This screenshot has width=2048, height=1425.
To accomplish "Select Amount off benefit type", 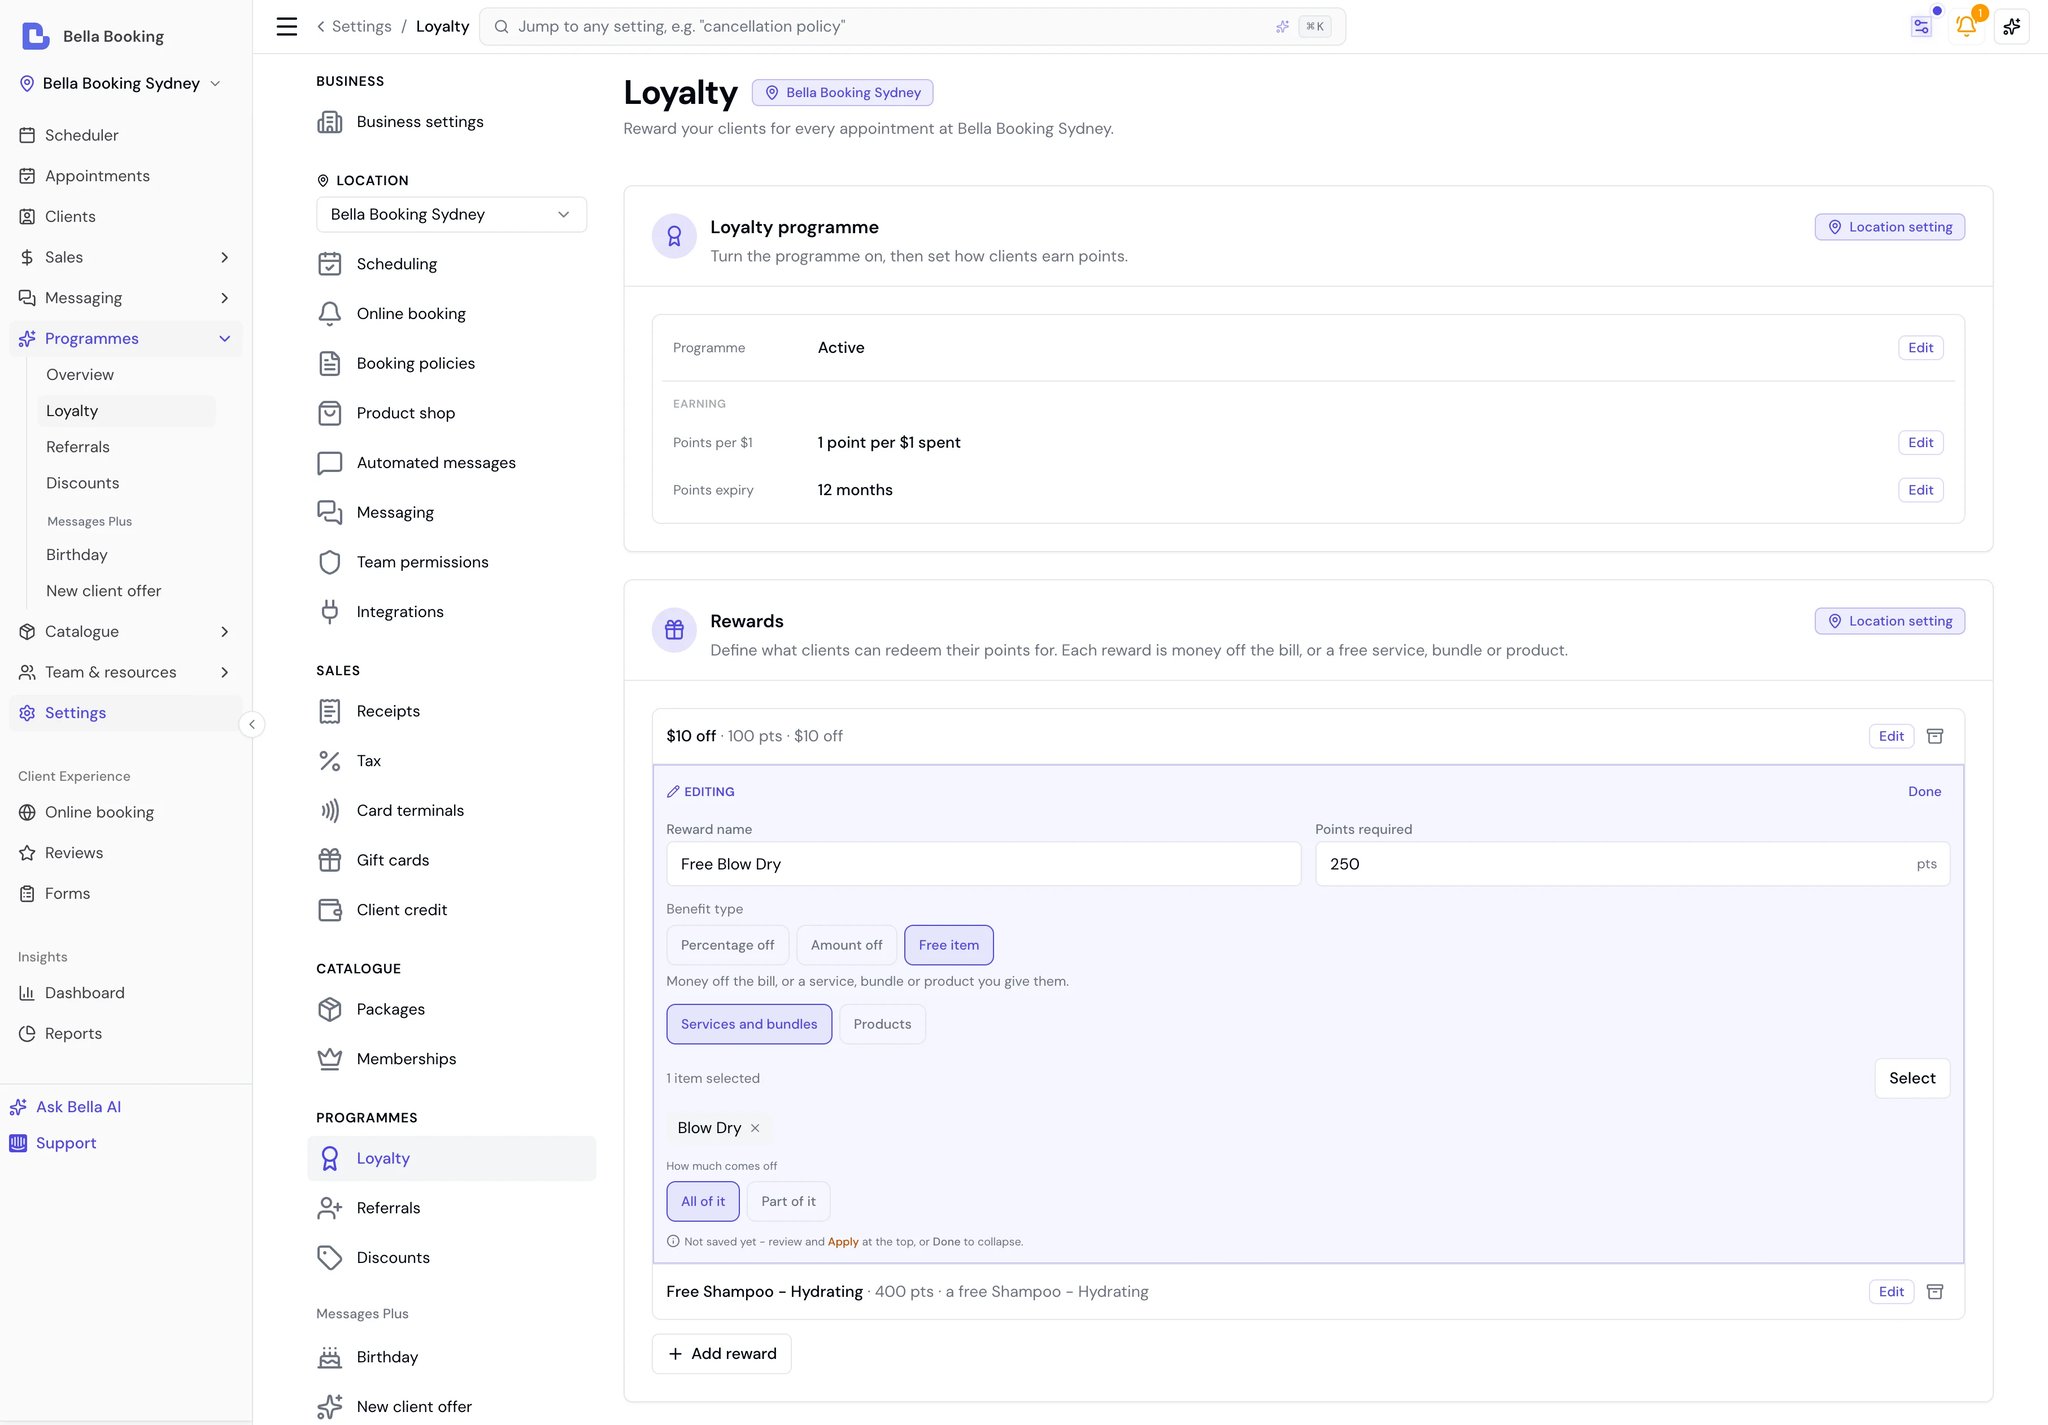I will coord(846,945).
